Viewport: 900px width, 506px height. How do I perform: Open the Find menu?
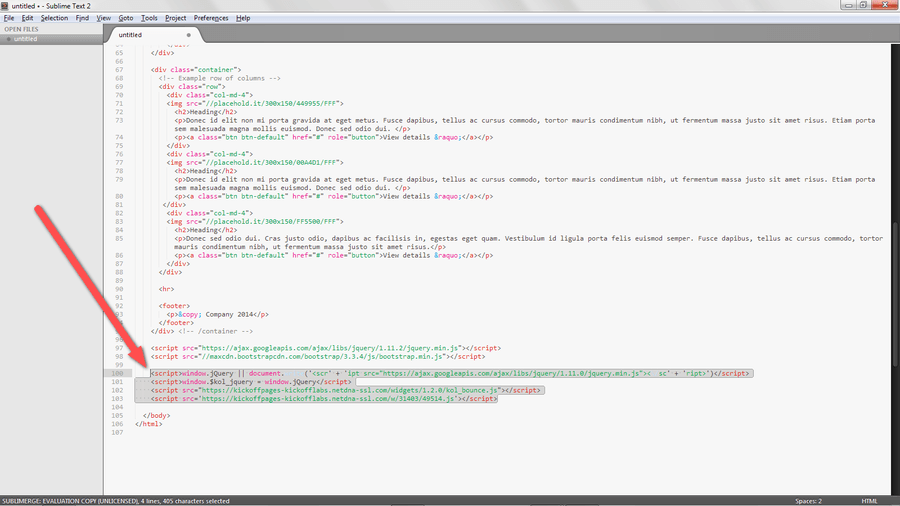coord(82,18)
